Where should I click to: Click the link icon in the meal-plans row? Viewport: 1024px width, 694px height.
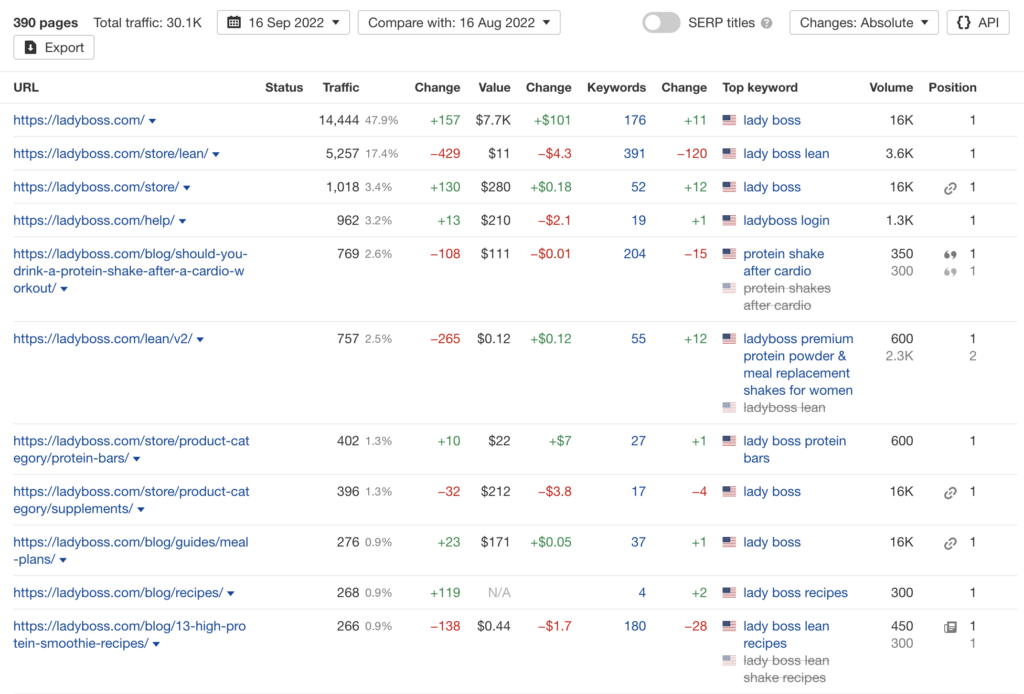tap(950, 543)
